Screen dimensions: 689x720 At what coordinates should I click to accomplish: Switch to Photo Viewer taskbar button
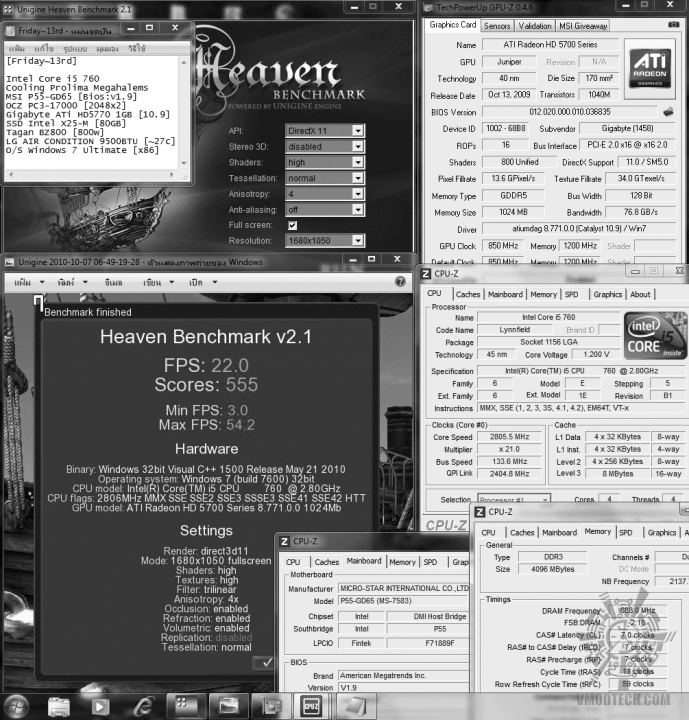pyautogui.click(x=229, y=706)
